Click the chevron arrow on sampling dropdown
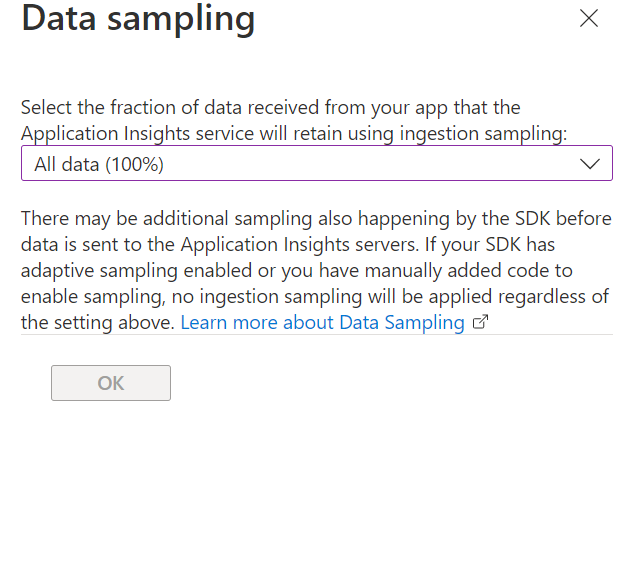 tap(589, 163)
